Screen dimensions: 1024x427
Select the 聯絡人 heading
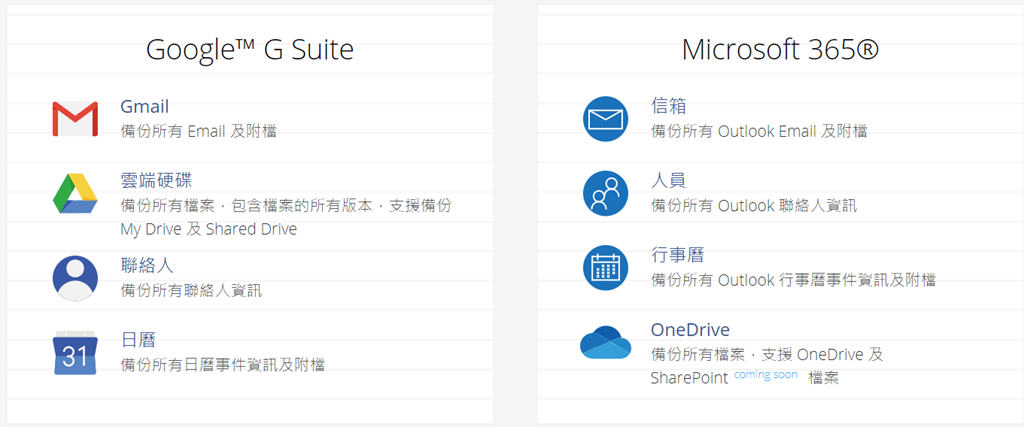click(147, 265)
